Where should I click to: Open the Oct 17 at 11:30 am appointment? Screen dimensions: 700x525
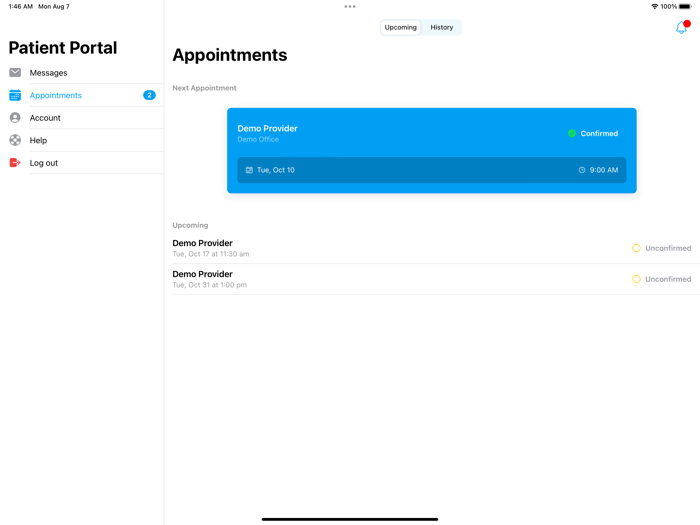pos(436,248)
